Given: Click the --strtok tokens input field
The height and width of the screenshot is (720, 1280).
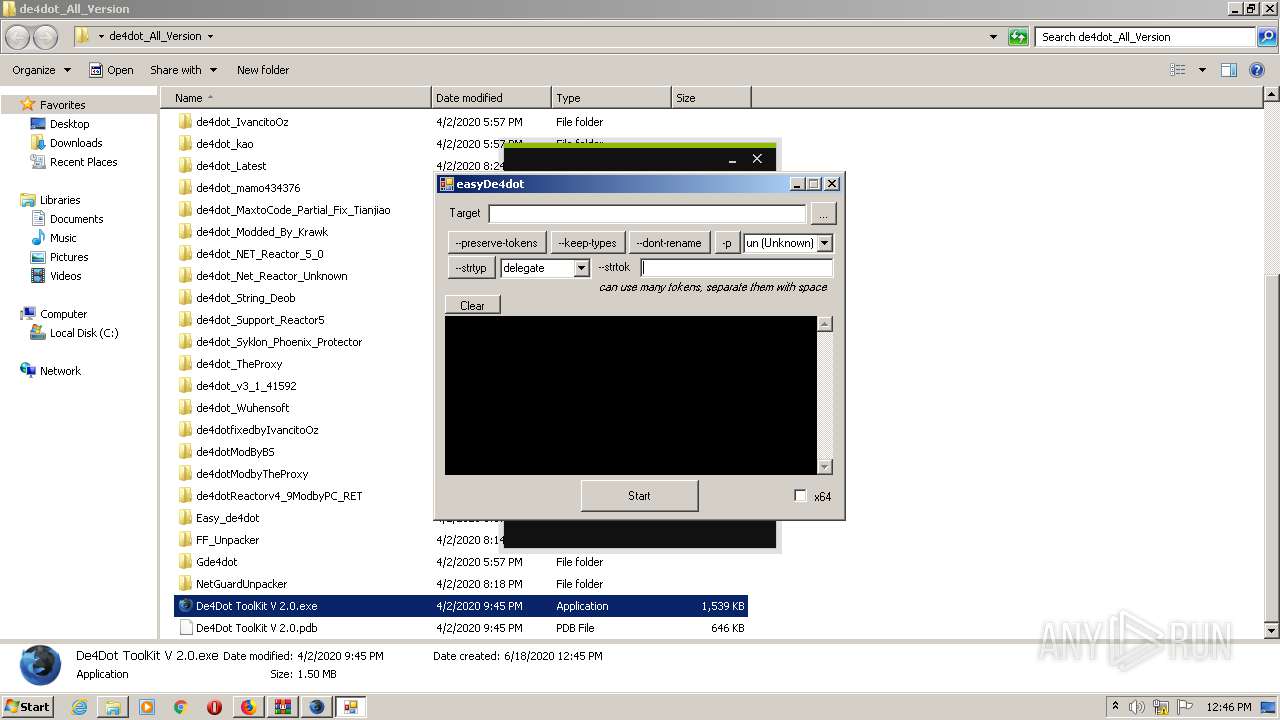Looking at the screenshot, I should (x=737, y=268).
